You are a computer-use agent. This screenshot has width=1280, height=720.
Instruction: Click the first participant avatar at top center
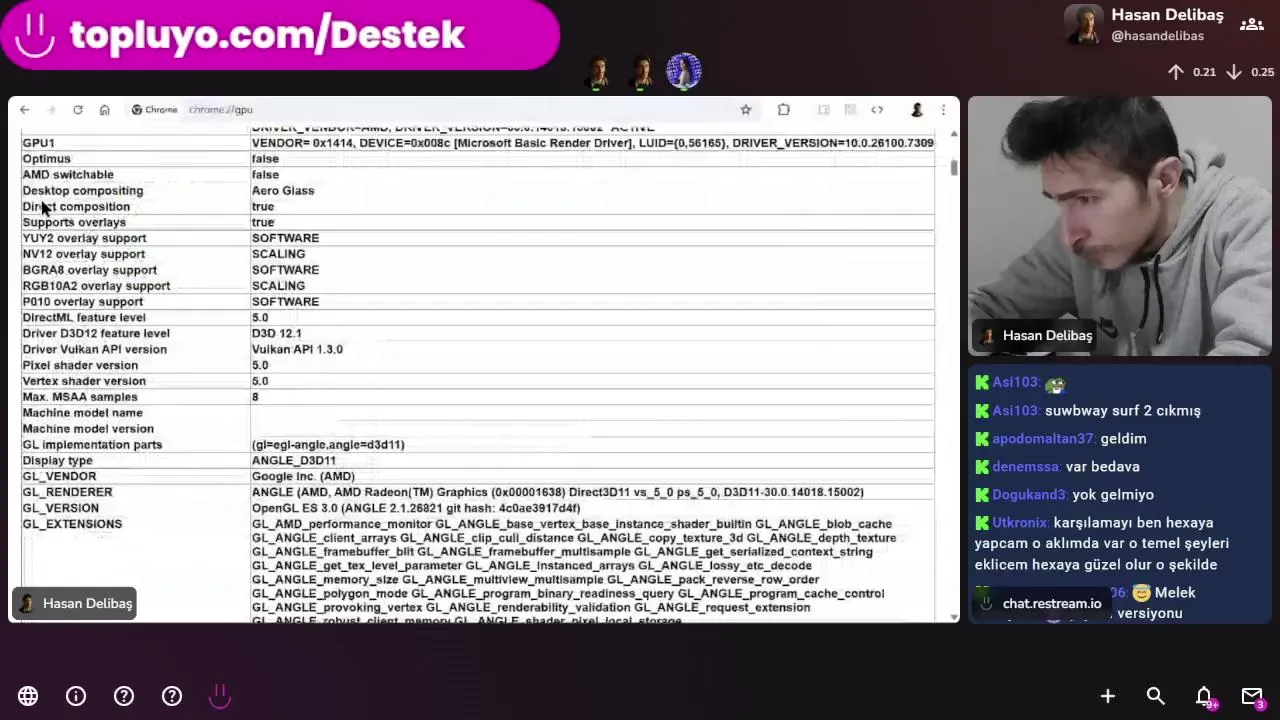pos(599,72)
